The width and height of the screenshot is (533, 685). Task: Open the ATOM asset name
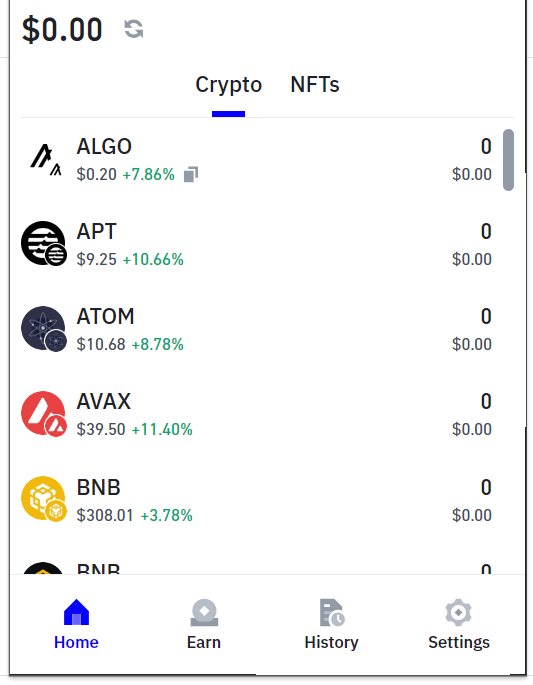(x=105, y=316)
